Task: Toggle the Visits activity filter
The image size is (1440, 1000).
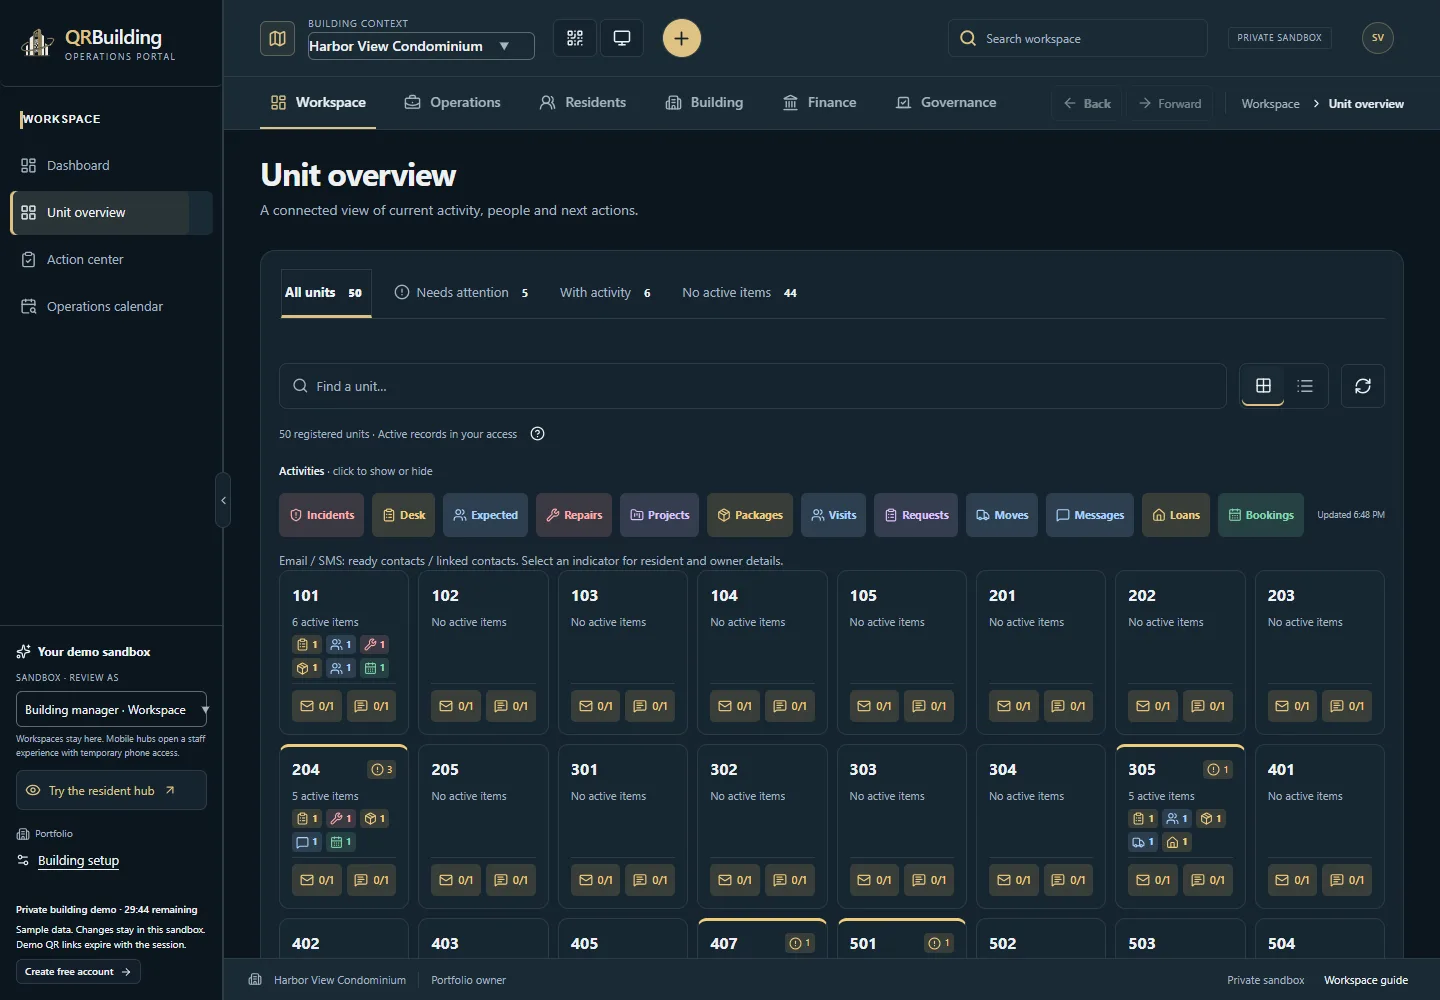Action: (834, 515)
